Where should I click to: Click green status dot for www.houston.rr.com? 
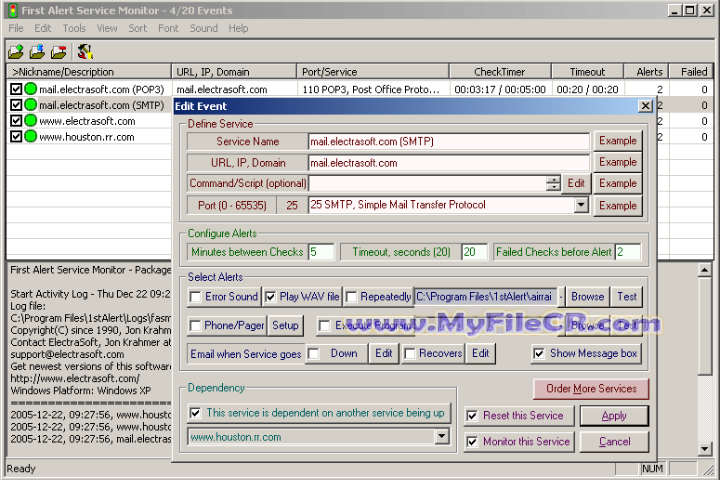pos(30,136)
